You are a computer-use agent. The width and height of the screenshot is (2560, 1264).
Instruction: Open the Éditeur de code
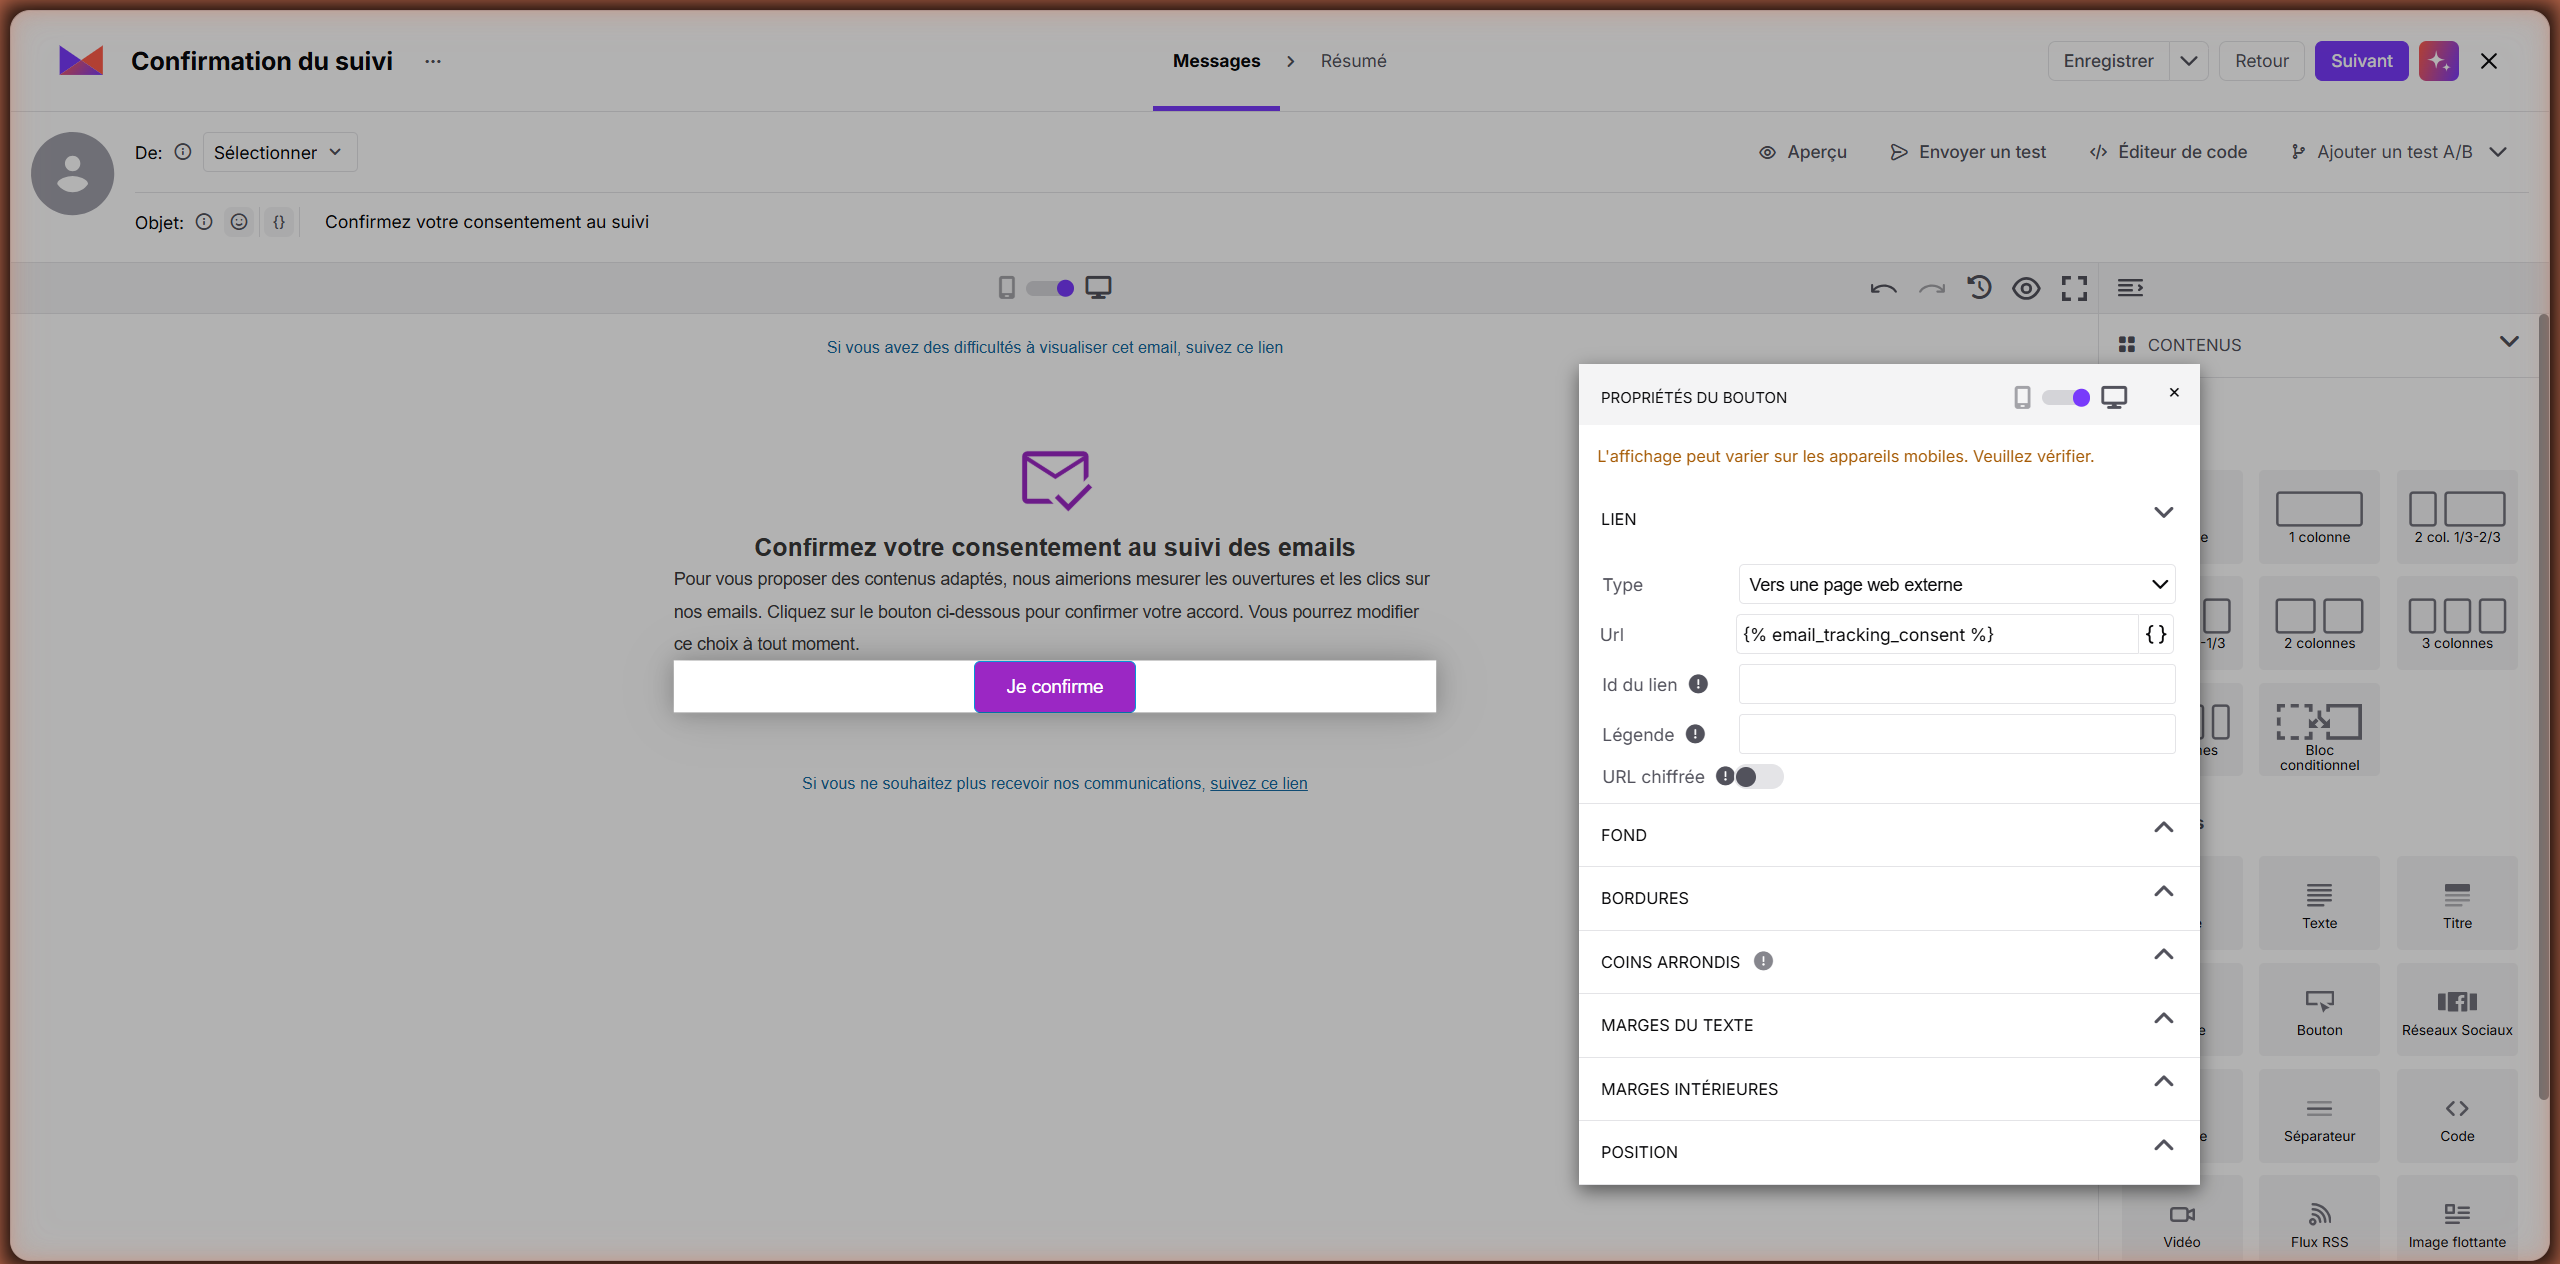[x=2168, y=152]
